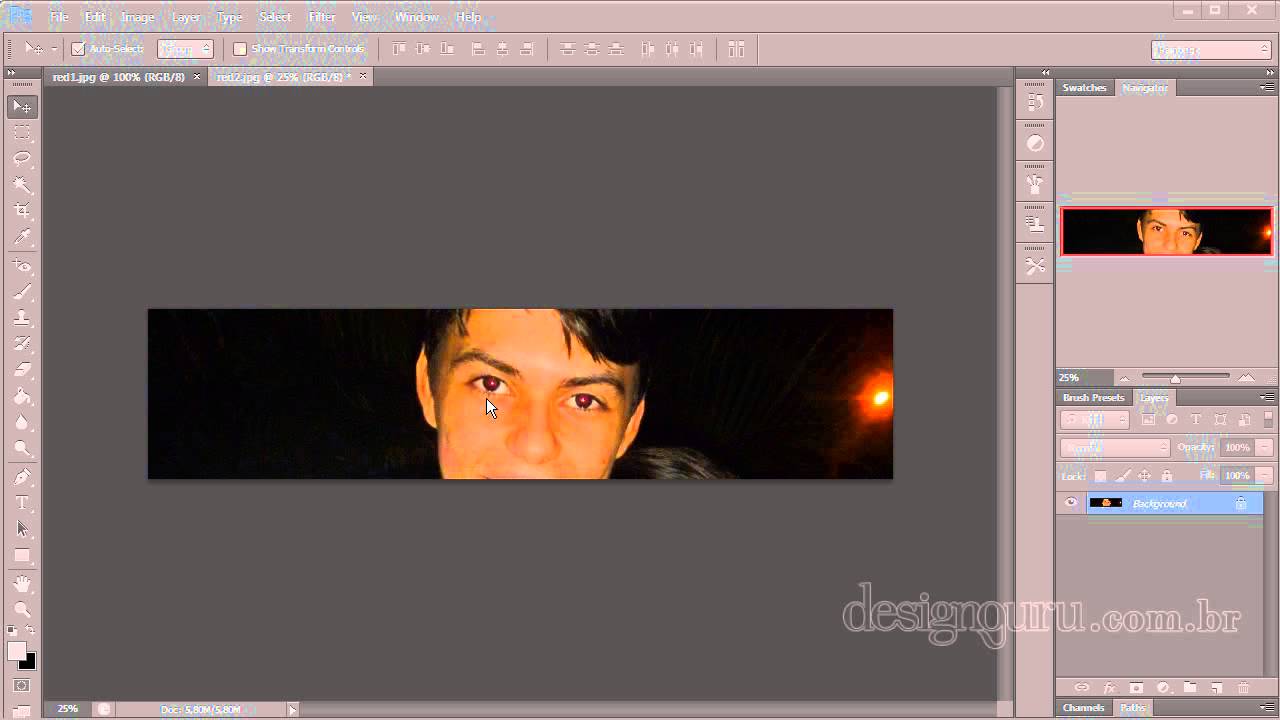Select the Rectangular Marquee tool
The image size is (1280, 720).
click(22, 133)
